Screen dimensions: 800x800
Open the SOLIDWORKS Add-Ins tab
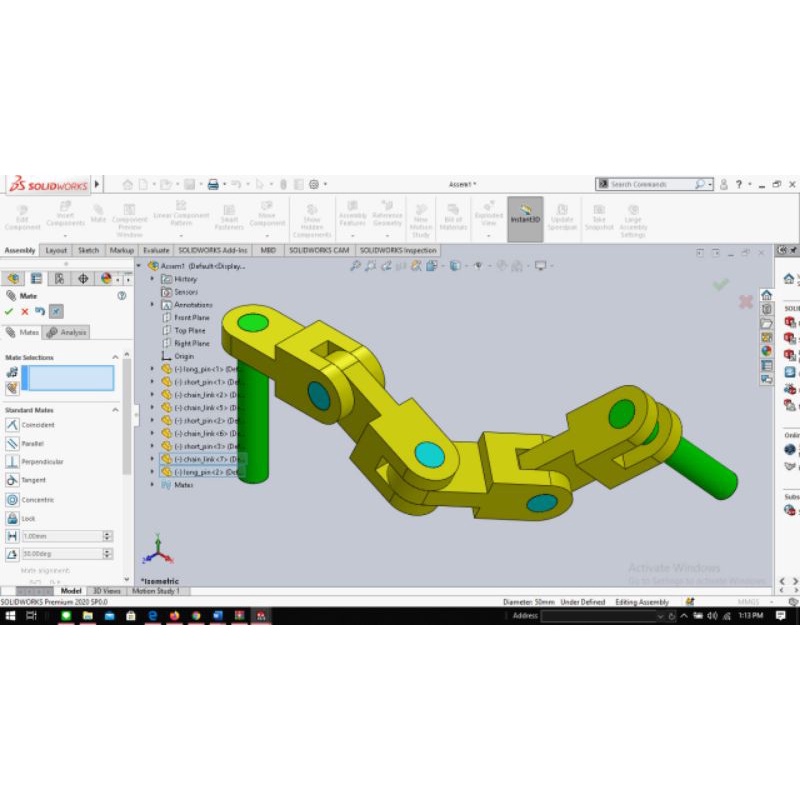(x=213, y=250)
